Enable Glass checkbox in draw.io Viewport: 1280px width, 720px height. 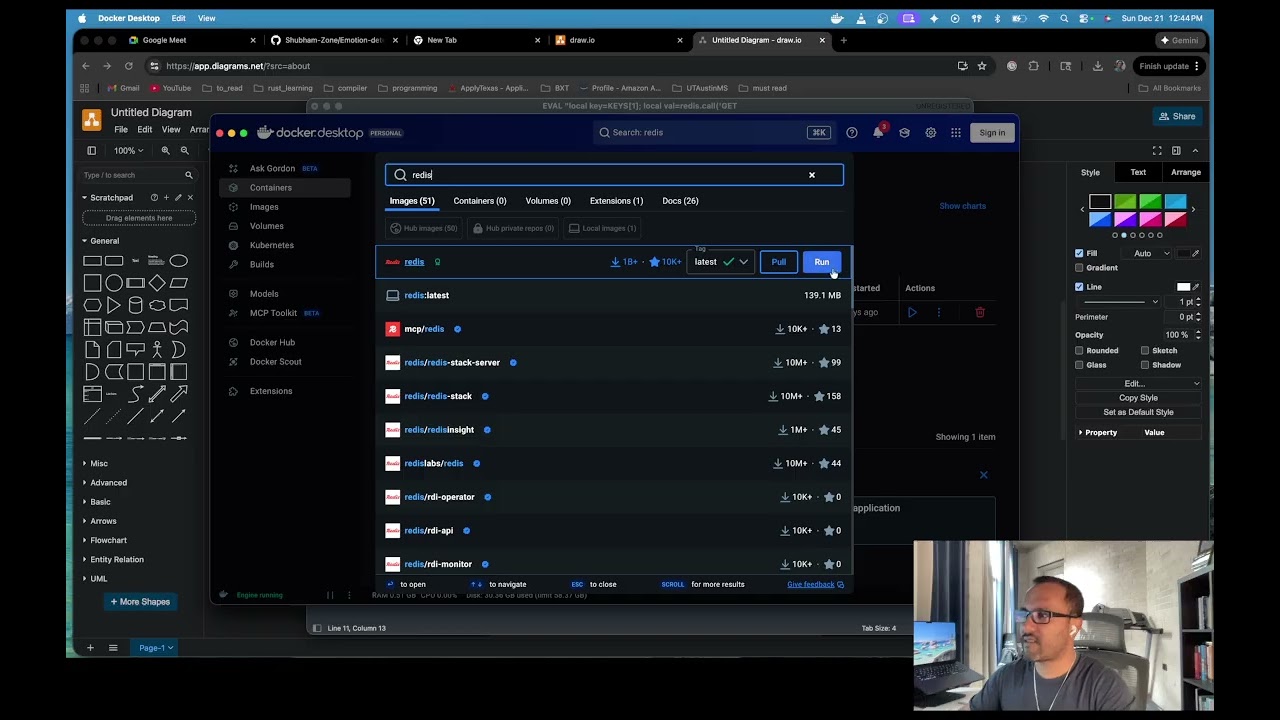[x=1079, y=365]
